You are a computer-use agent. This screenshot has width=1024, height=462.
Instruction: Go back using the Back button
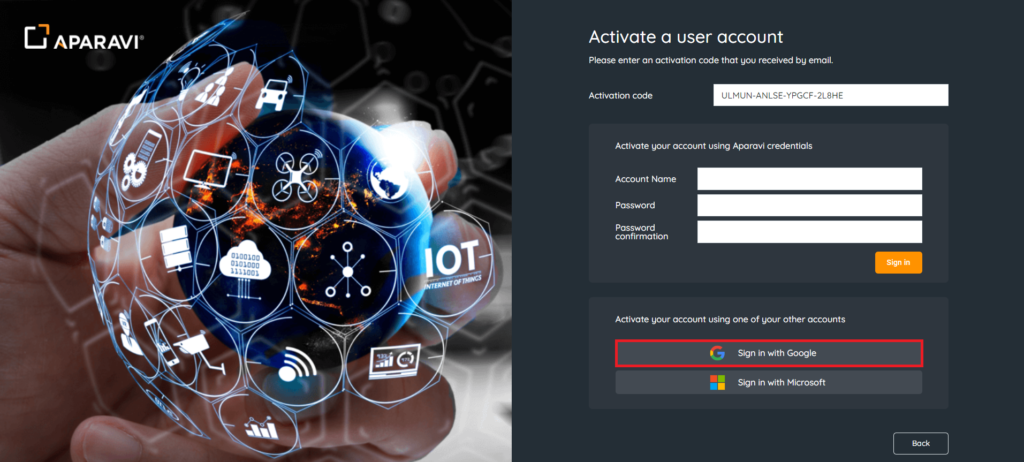920,443
